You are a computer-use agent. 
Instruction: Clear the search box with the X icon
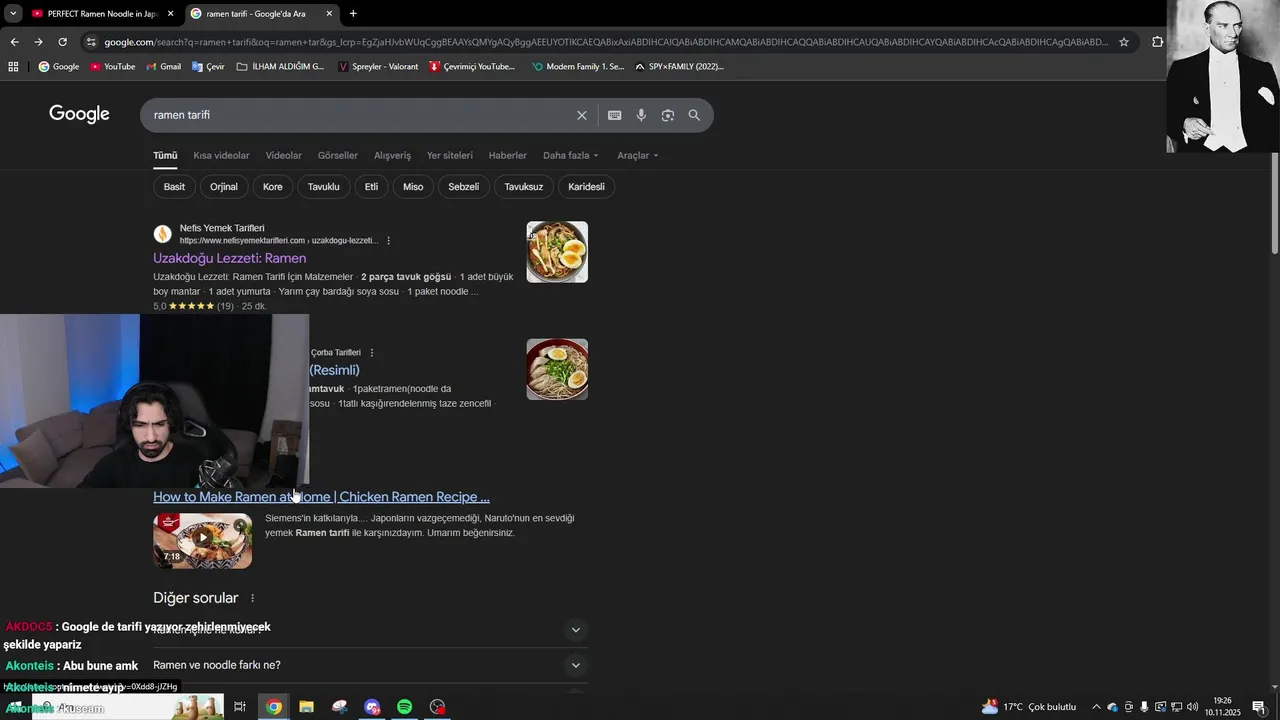click(x=581, y=115)
